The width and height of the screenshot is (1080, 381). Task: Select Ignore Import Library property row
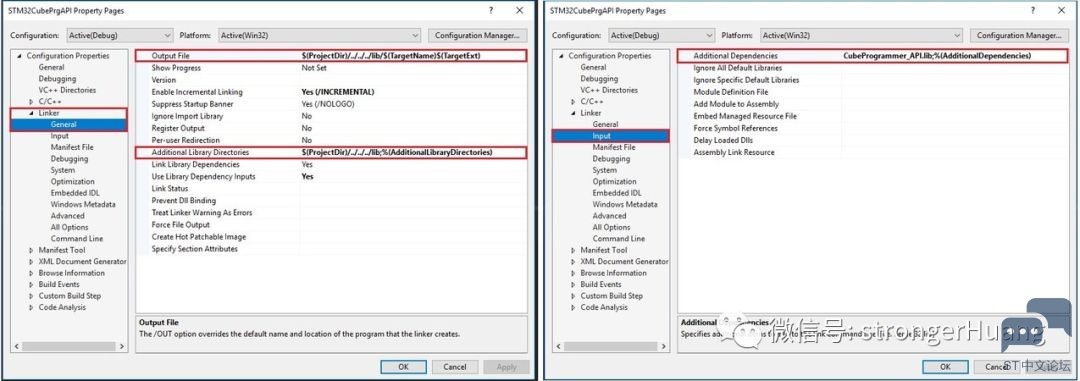tap(332, 116)
